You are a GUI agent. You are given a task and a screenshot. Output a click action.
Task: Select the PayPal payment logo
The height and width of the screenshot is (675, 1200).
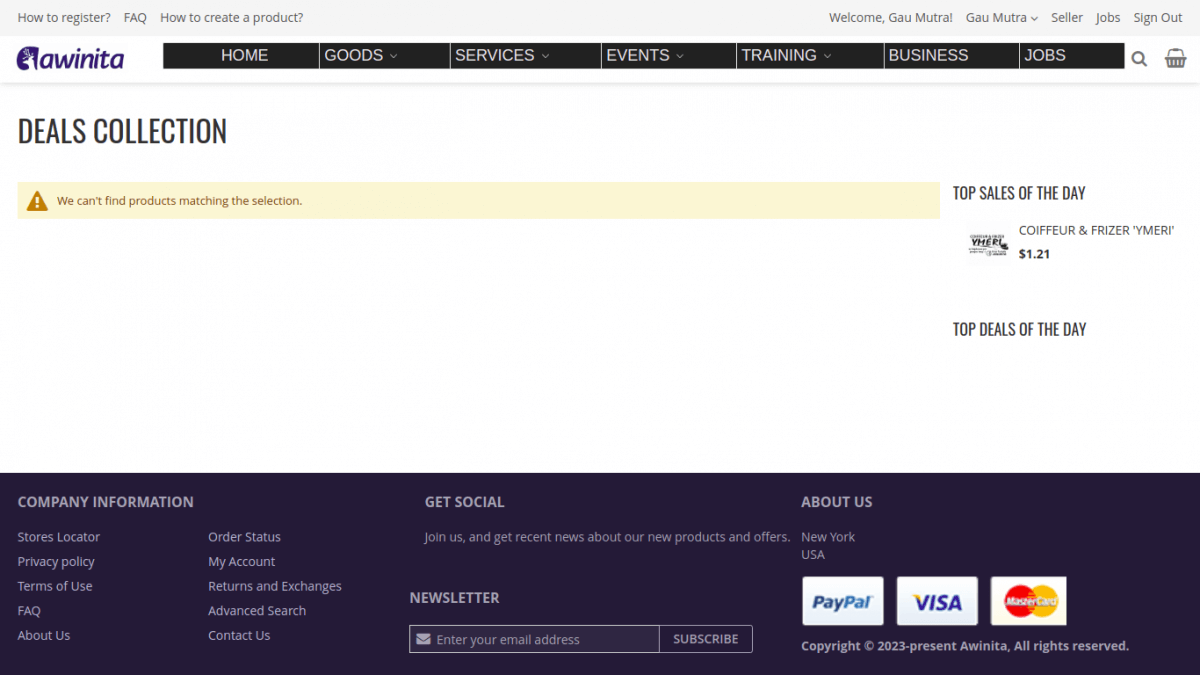coord(843,601)
